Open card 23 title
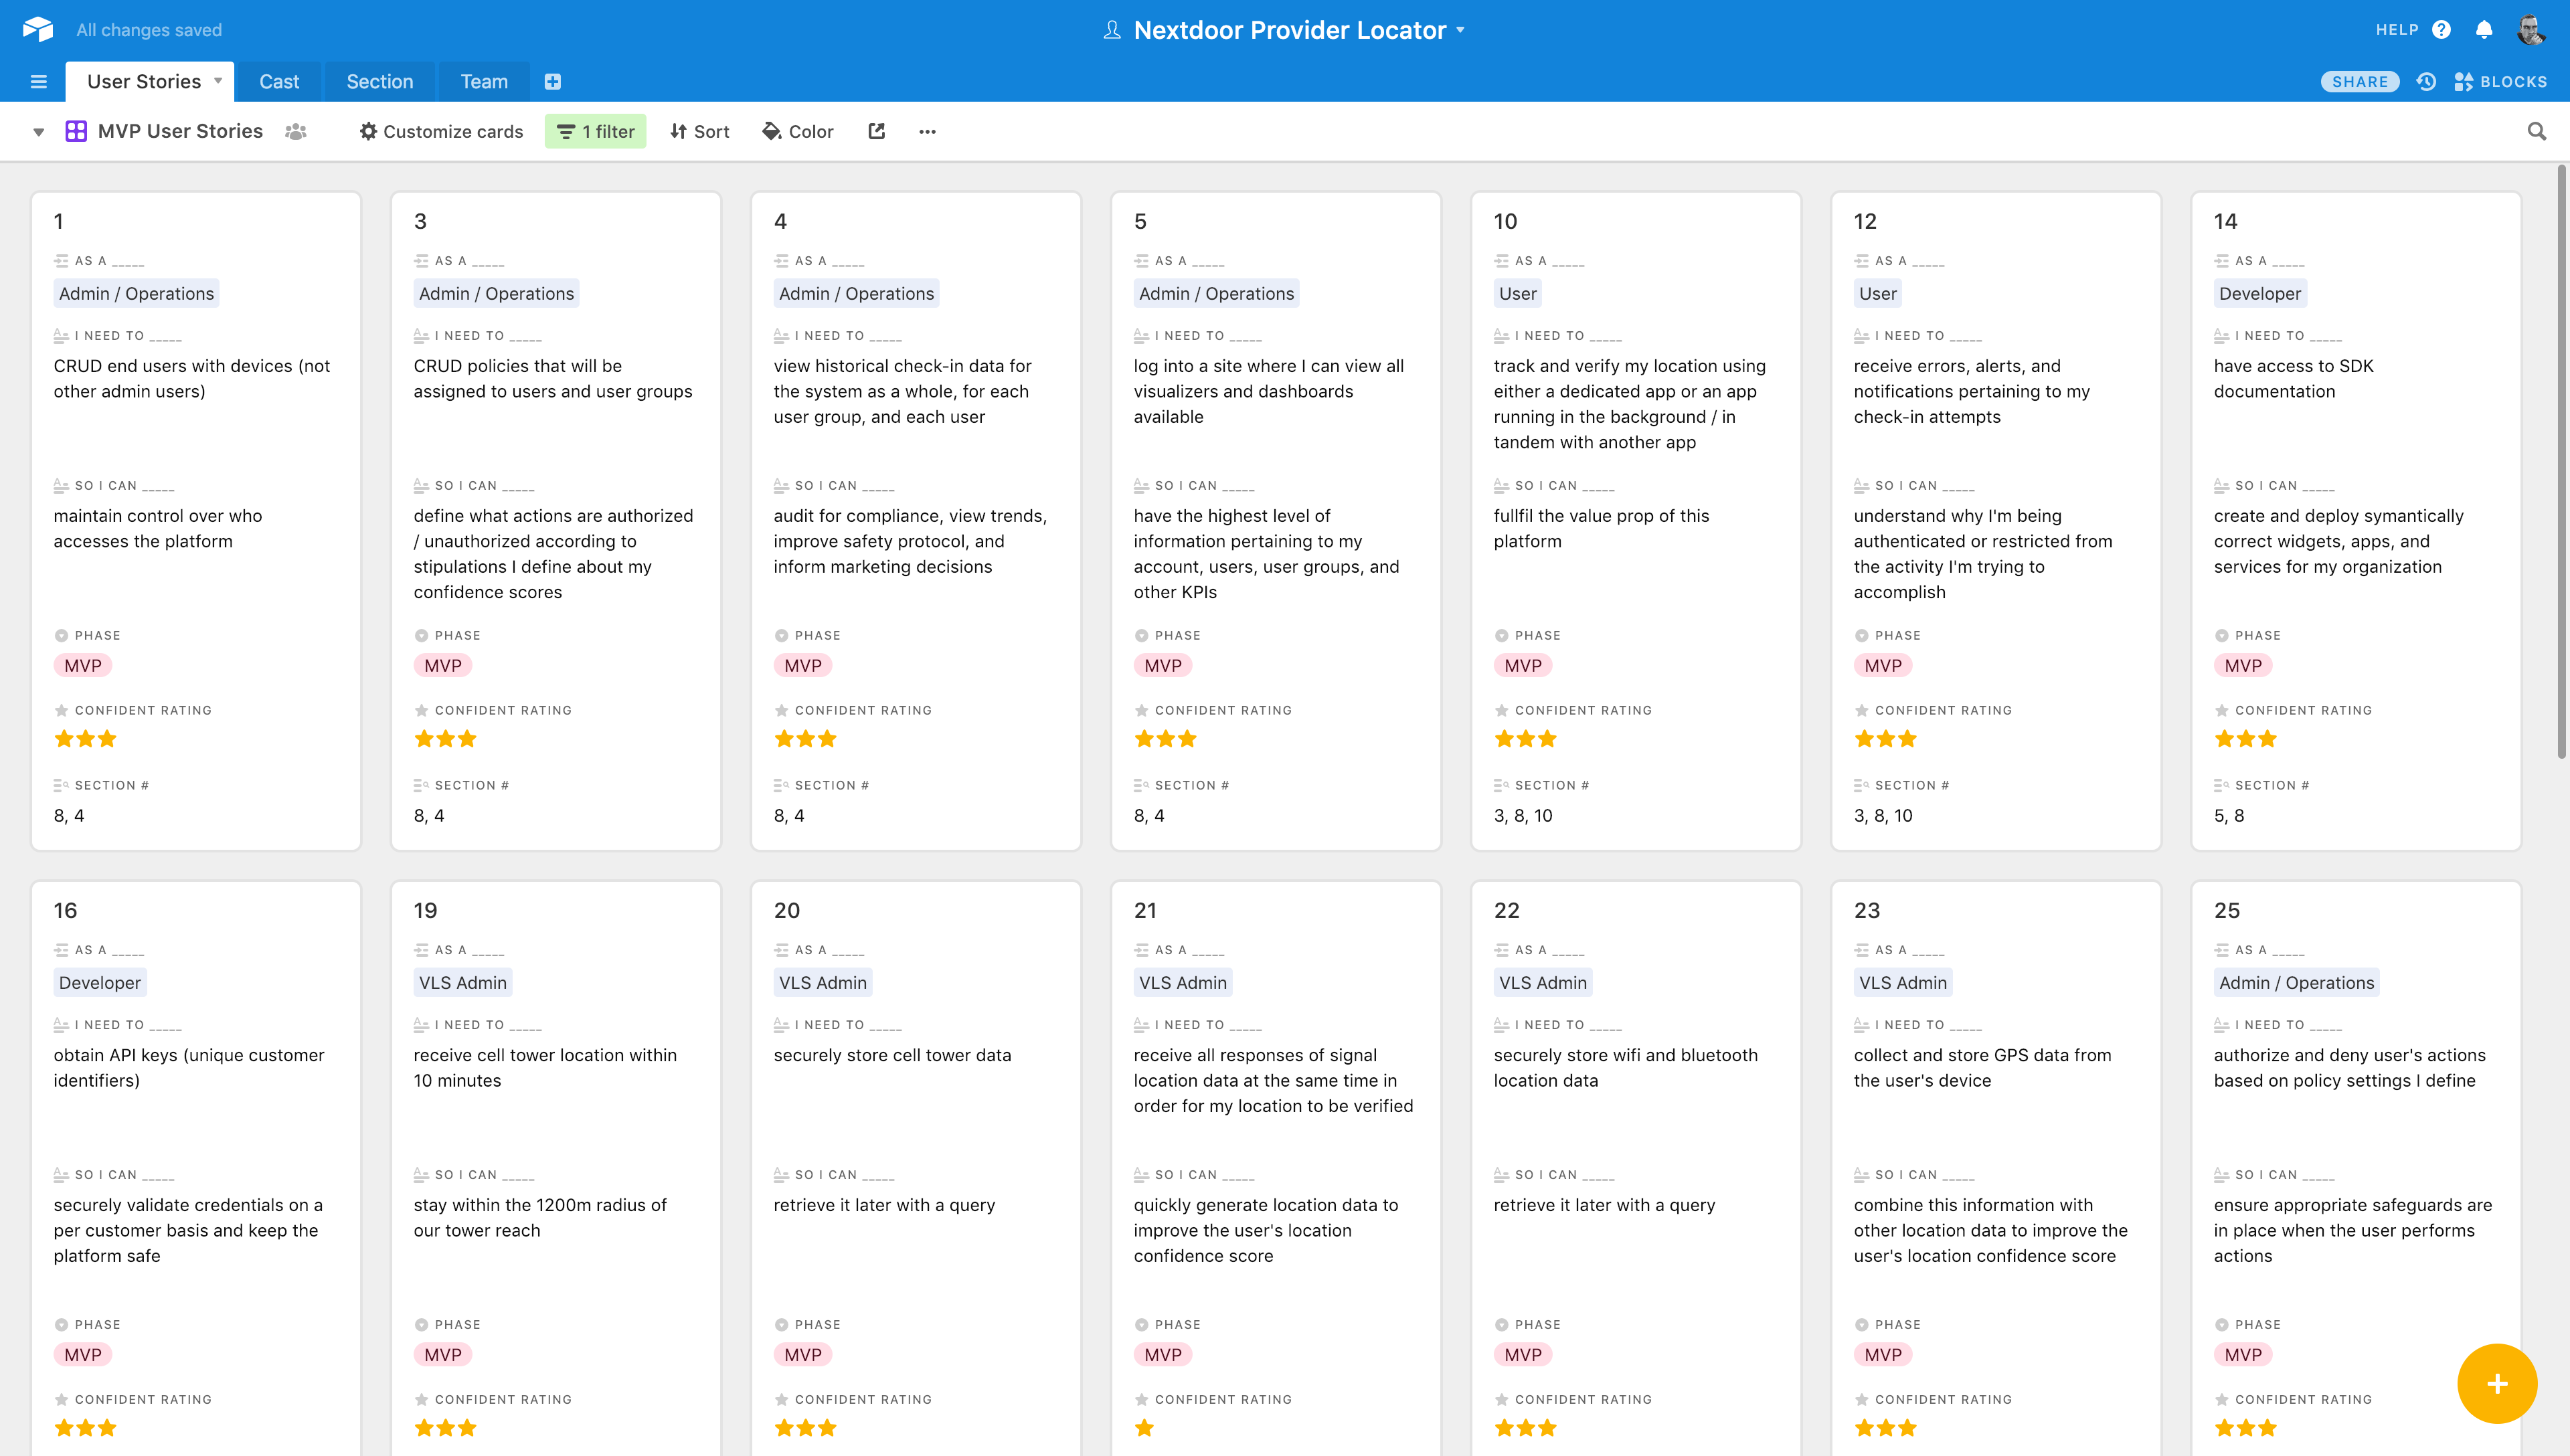The width and height of the screenshot is (2570, 1456). [1866, 910]
